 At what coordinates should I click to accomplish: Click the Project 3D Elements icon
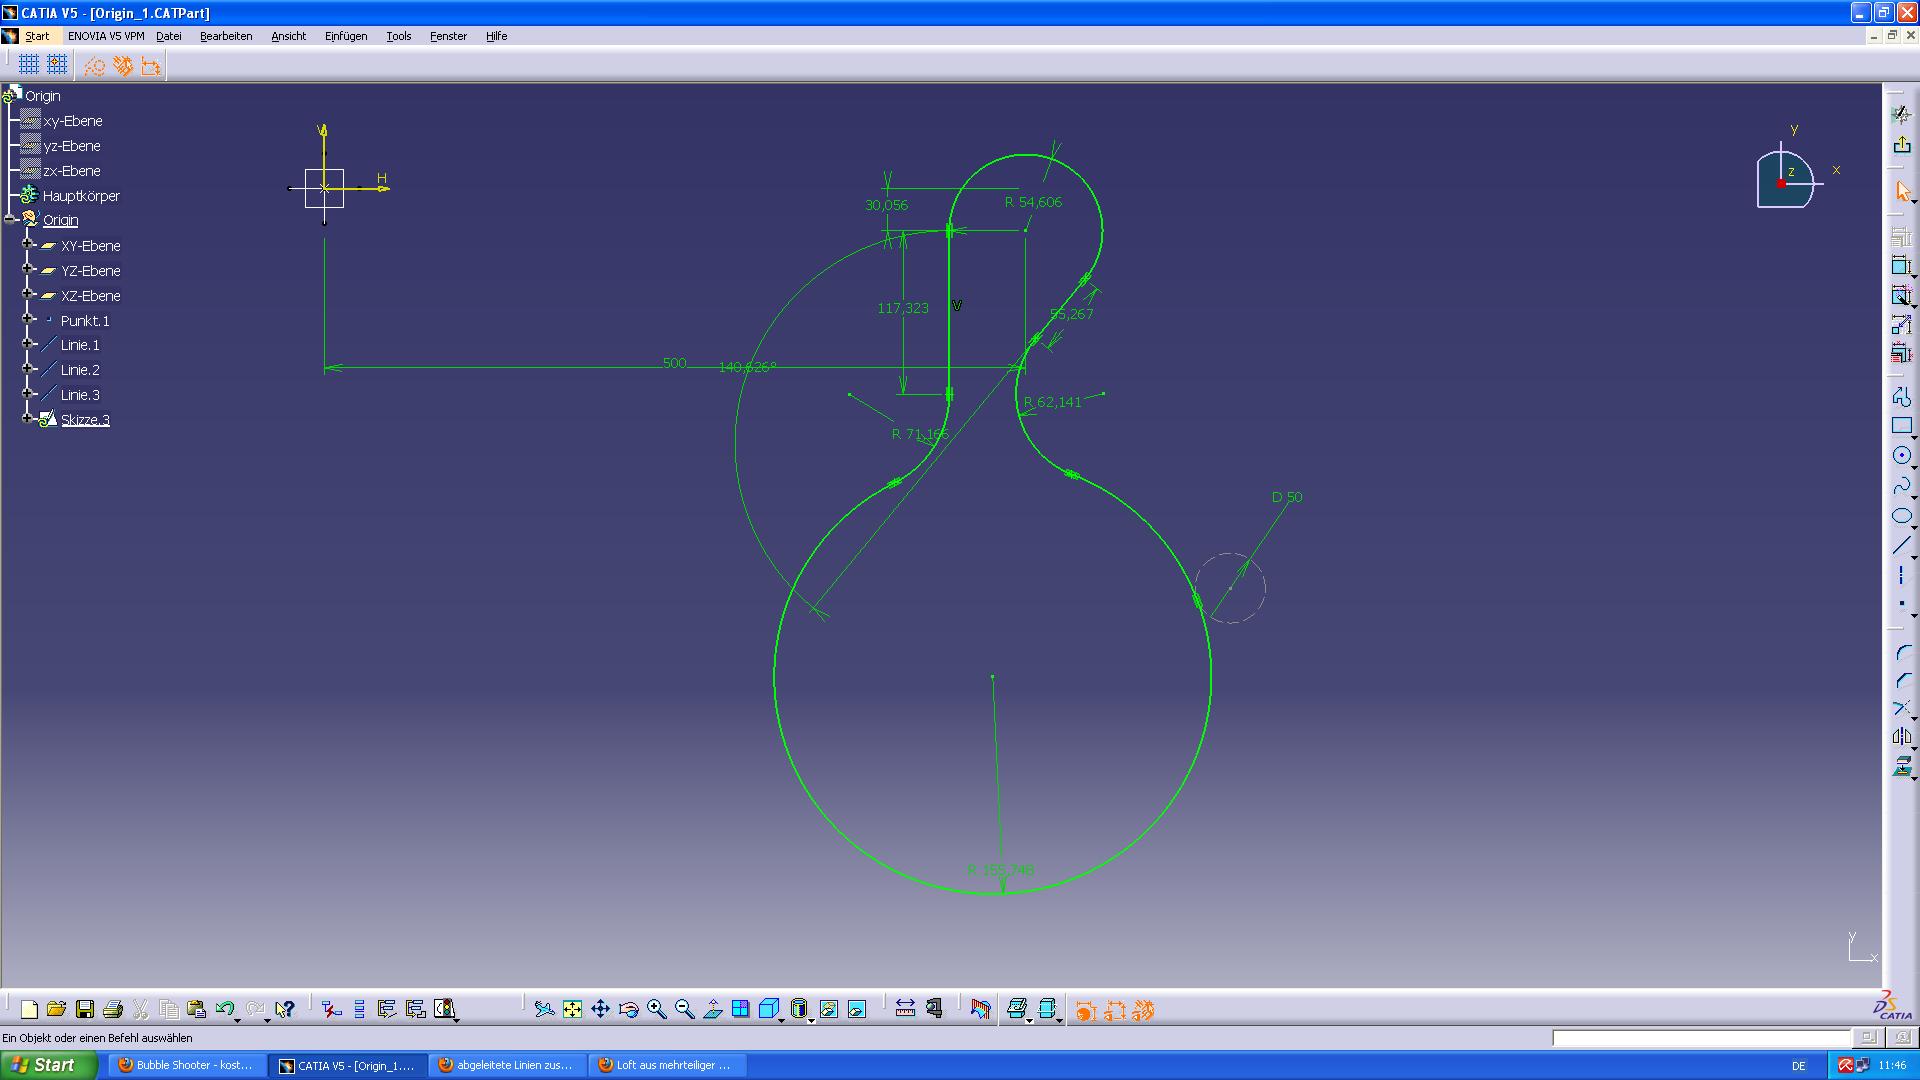coord(1901,767)
